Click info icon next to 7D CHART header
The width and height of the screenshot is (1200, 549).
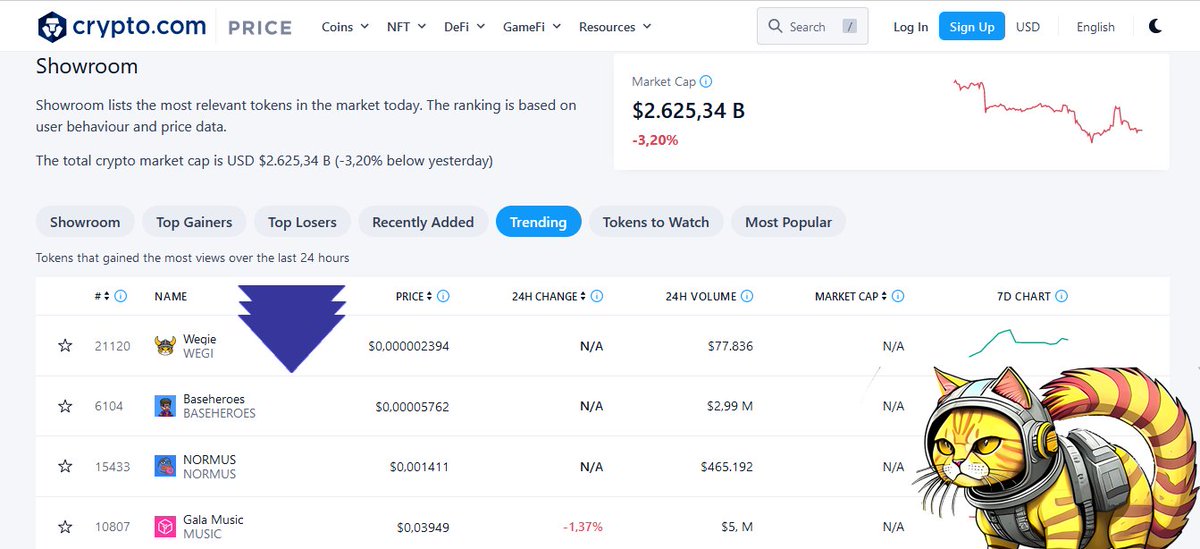pyautogui.click(x=1061, y=296)
